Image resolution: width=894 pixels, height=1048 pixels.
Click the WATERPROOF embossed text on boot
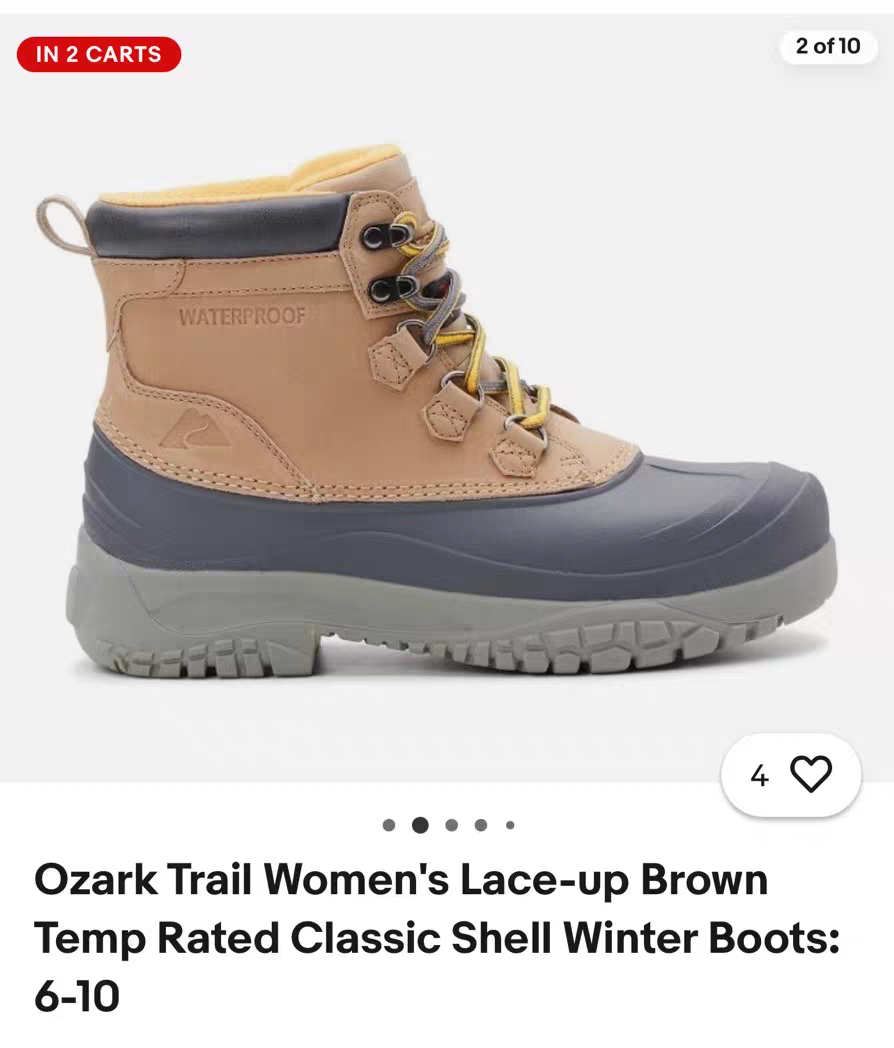click(242, 316)
